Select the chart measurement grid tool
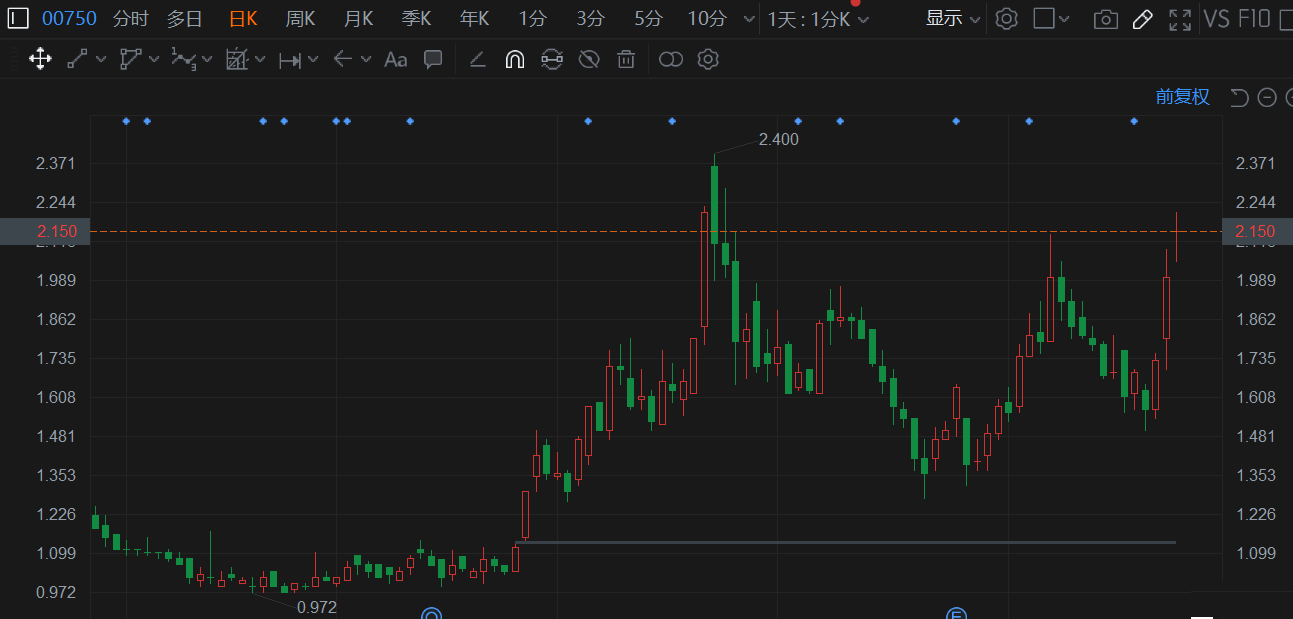Screen dimensions: 1293x619 point(237,59)
